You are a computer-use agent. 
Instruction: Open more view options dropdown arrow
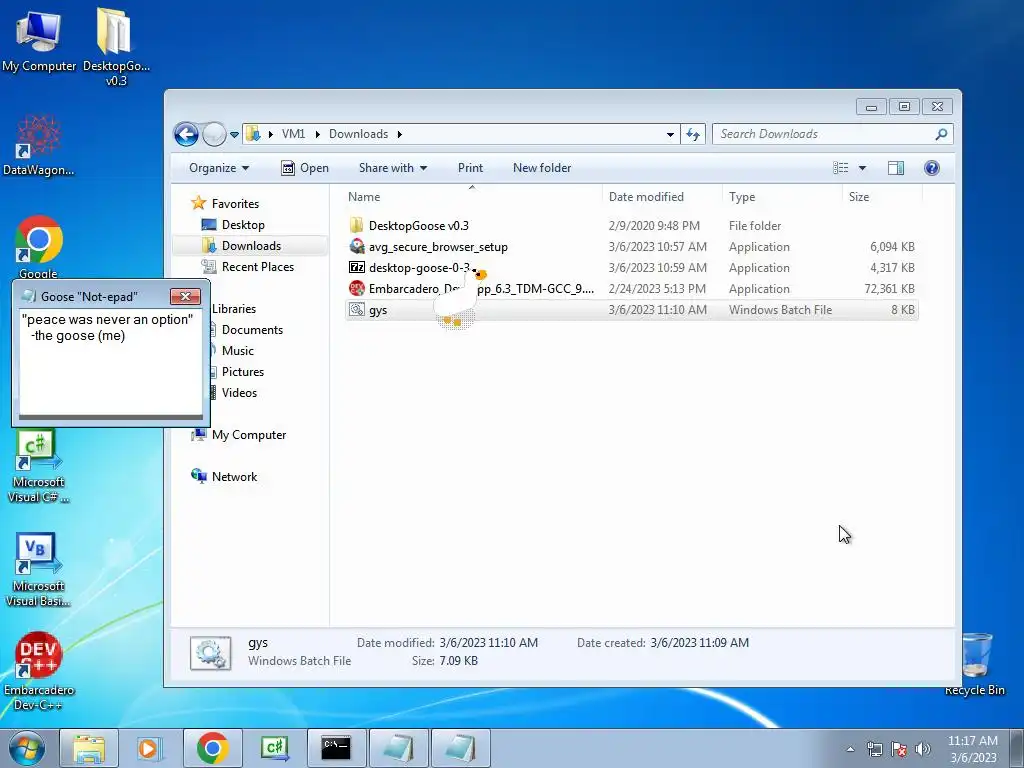click(862, 168)
